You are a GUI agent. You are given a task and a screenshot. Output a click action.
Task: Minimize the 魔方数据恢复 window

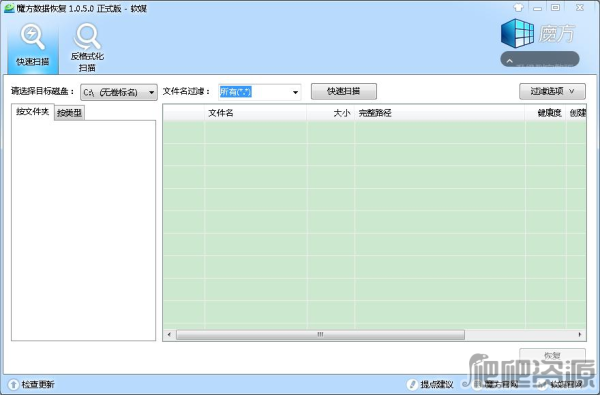pos(538,8)
